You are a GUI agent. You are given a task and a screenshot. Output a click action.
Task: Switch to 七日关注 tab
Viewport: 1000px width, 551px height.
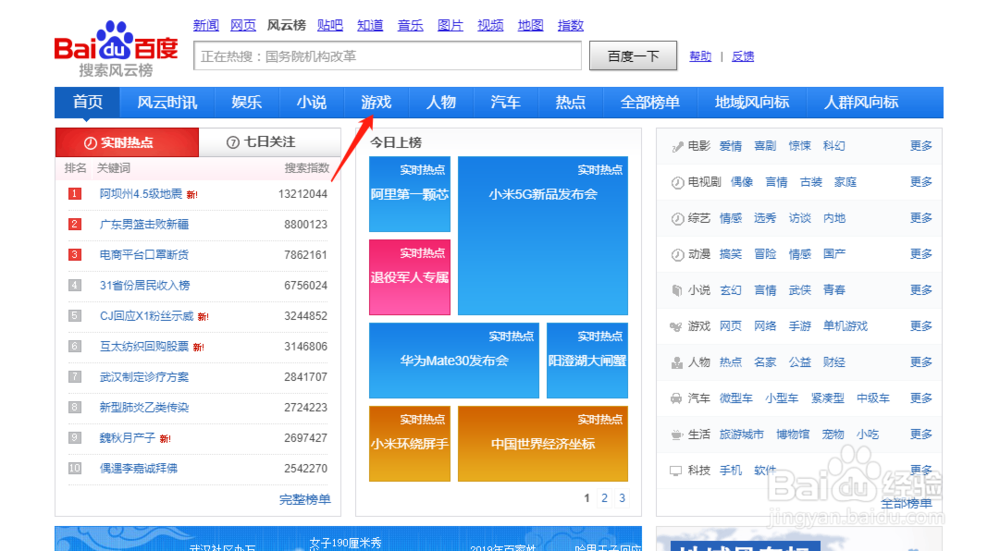coord(270,142)
